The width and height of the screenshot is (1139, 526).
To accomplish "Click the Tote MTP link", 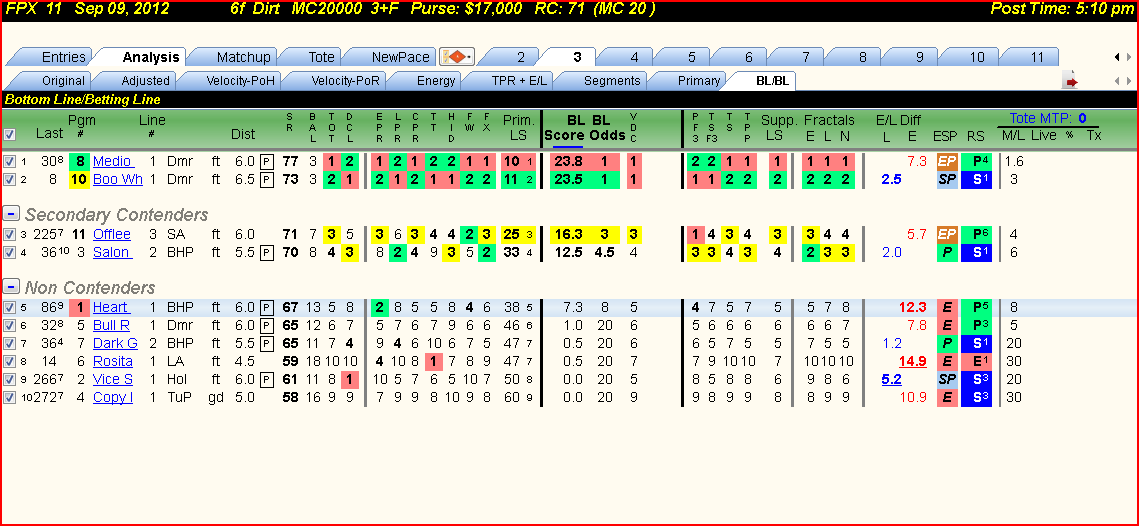I will (1047, 118).
